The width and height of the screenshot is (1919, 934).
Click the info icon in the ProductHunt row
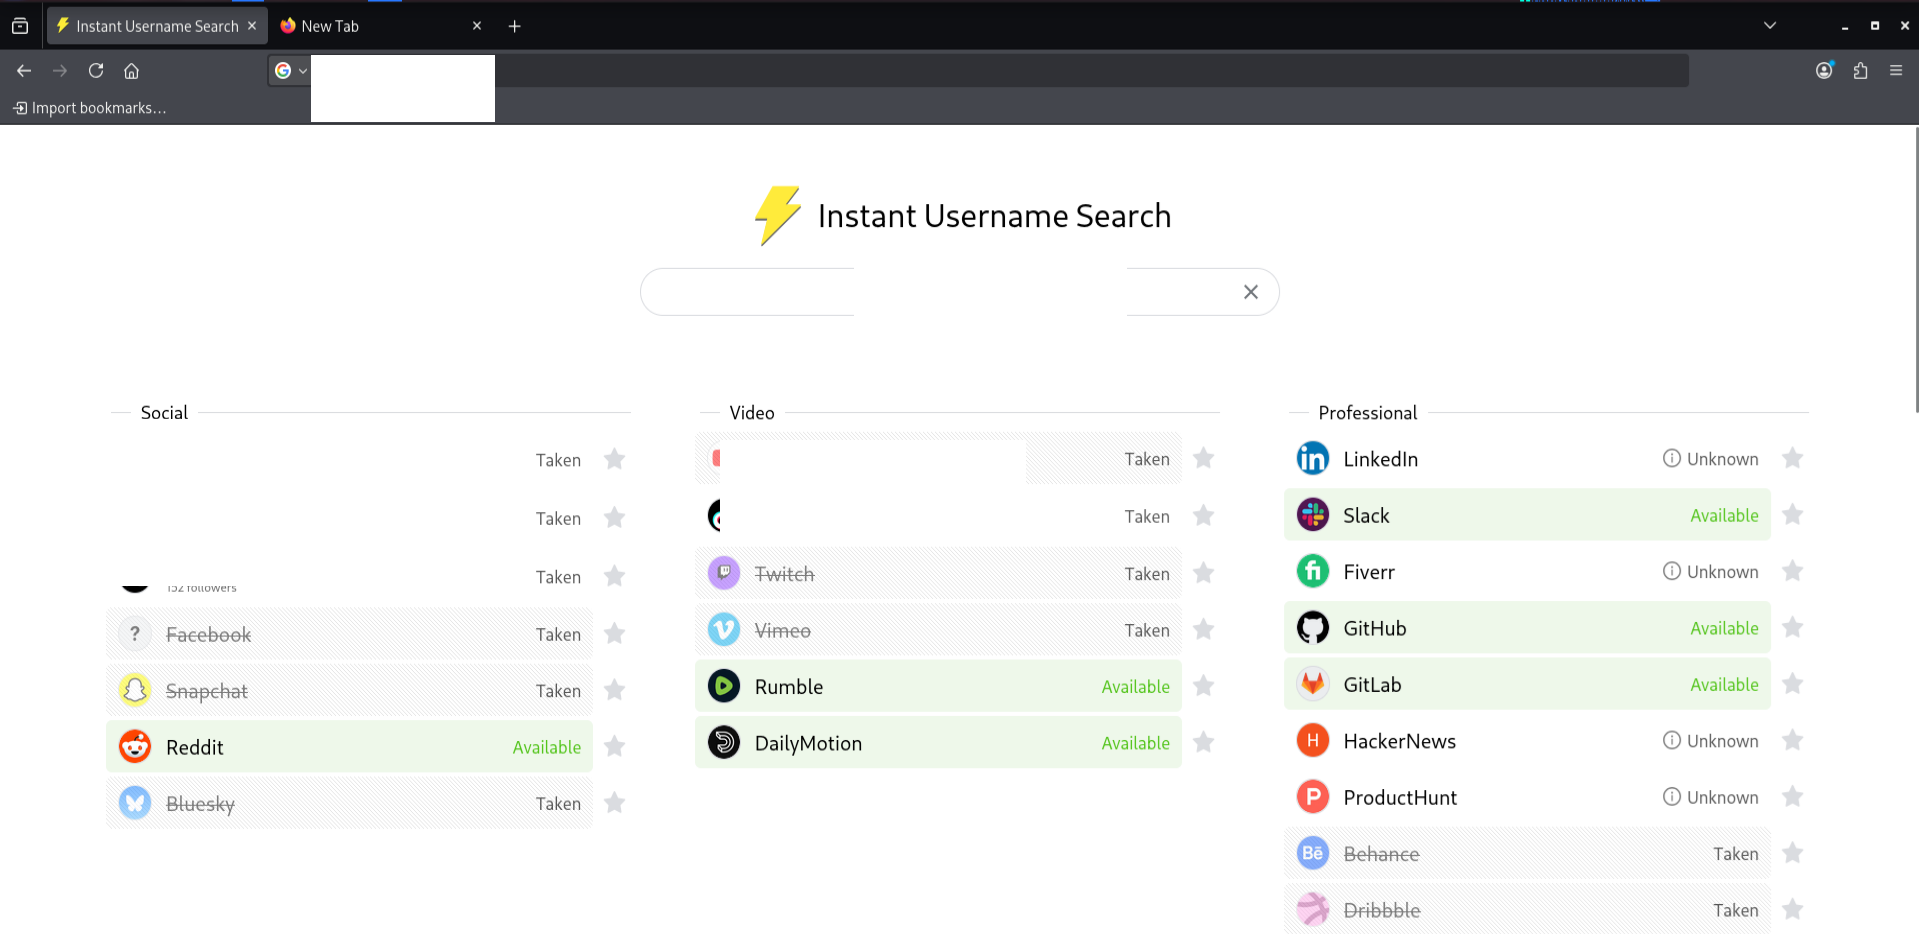pos(1671,797)
